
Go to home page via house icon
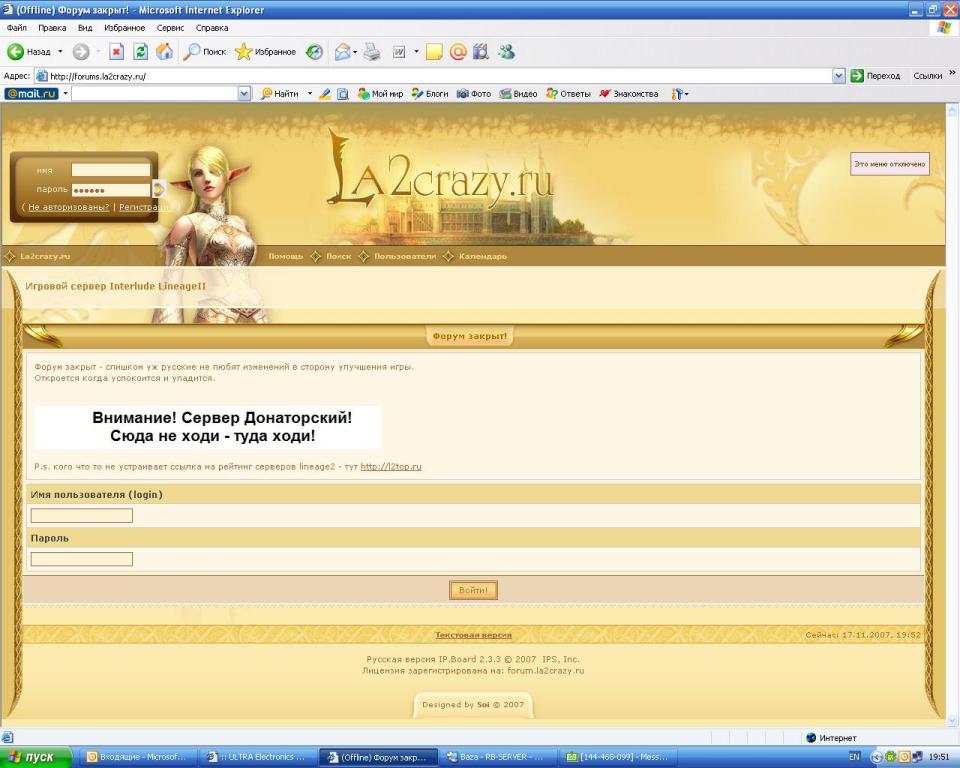(164, 52)
